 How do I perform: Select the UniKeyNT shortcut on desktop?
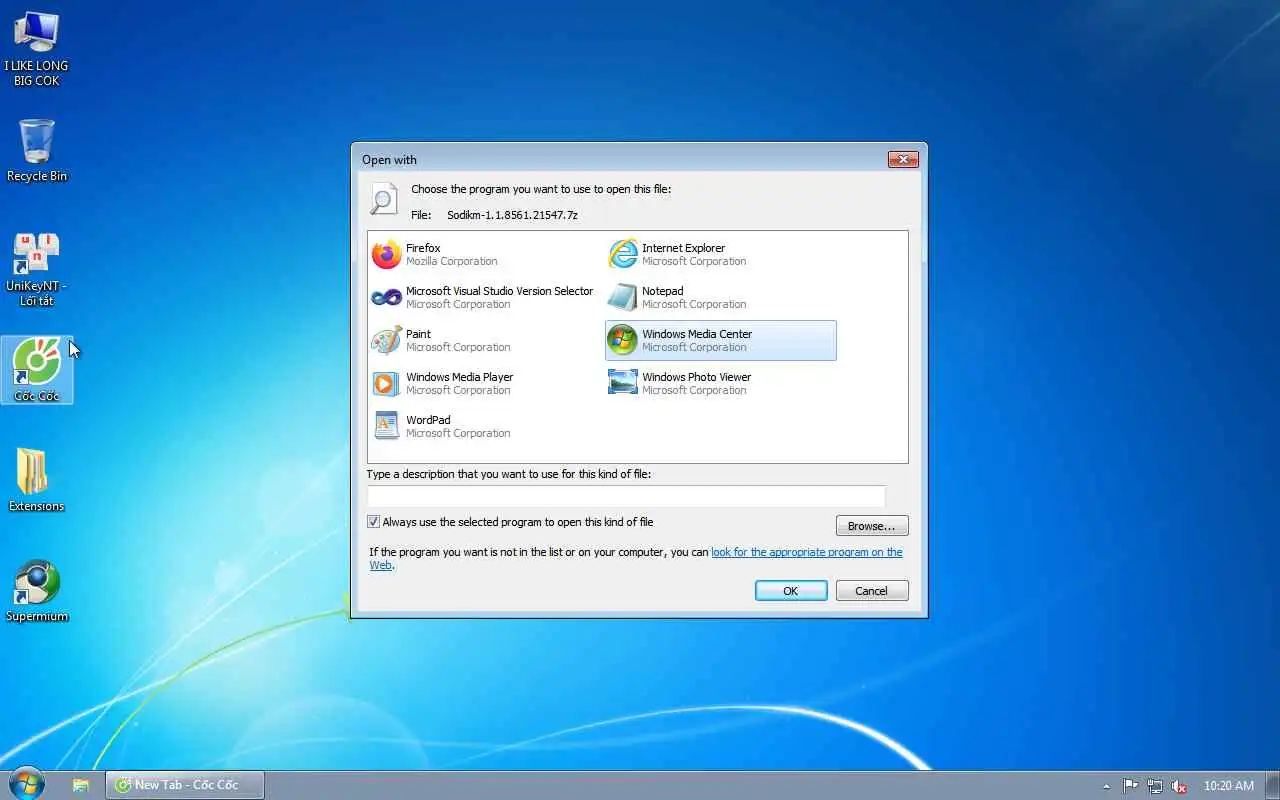click(36, 269)
